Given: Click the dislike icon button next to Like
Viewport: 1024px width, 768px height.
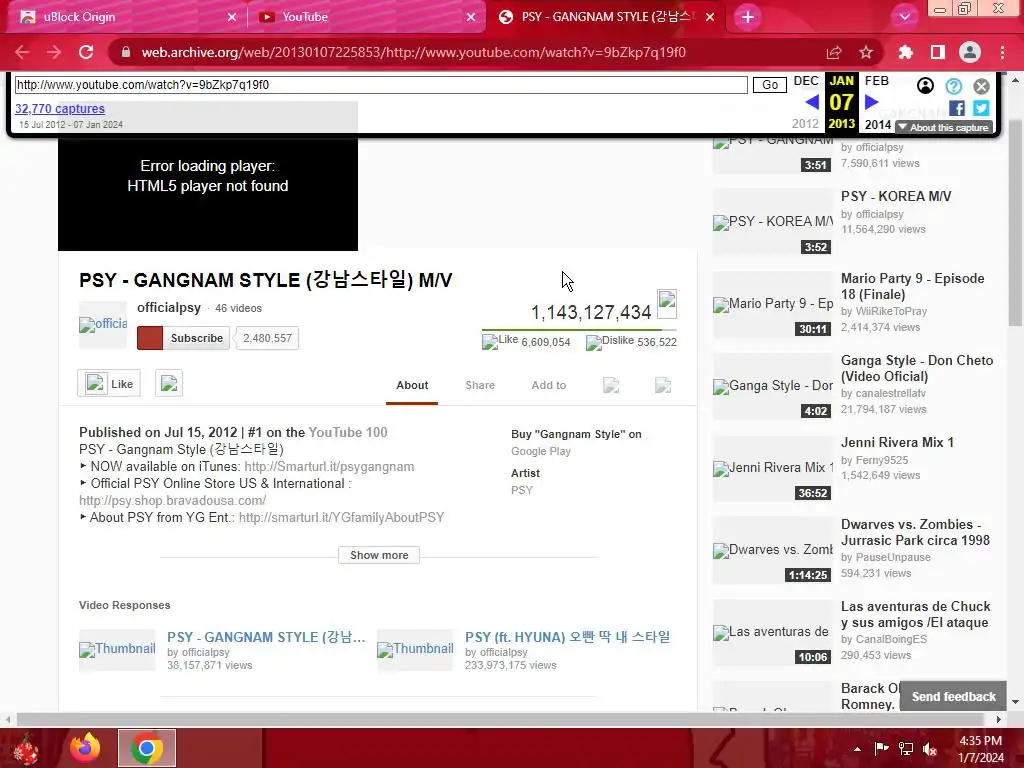Looking at the screenshot, I should pyautogui.click(x=168, y=383).
